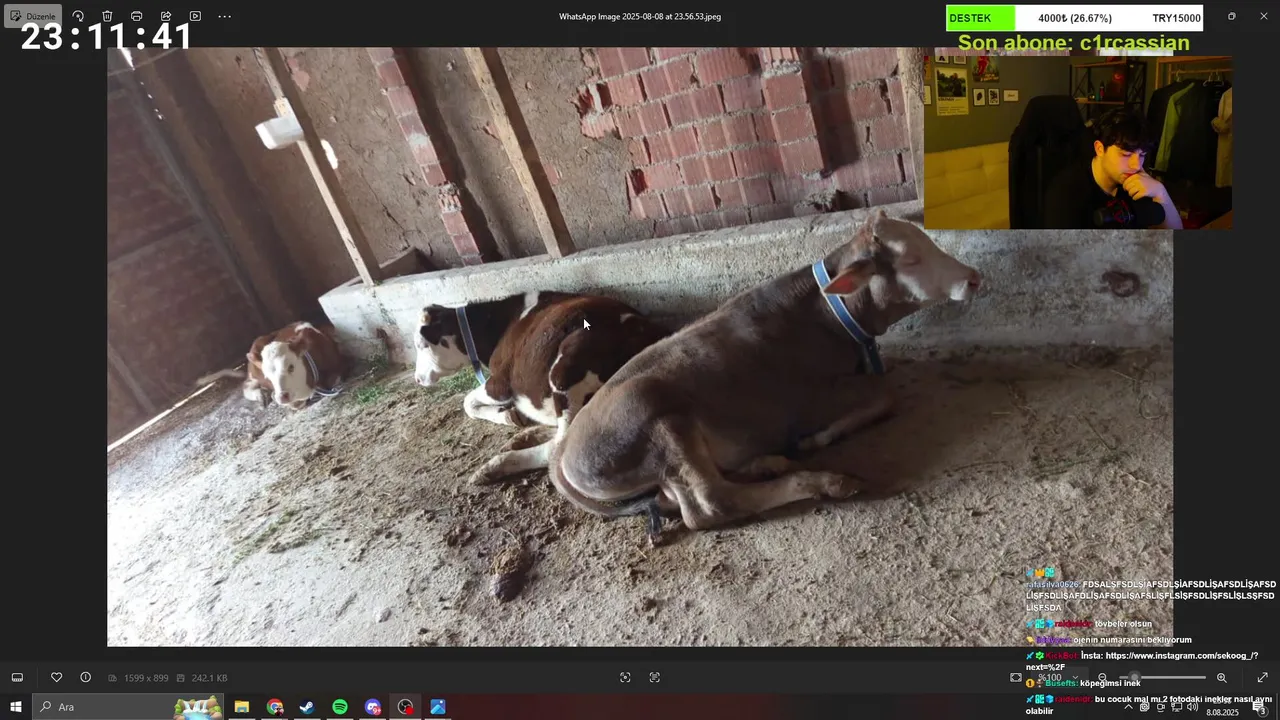Click the 8.08.2025 taskbar date
This screenshot has width=1280, height=720.
1222,713
